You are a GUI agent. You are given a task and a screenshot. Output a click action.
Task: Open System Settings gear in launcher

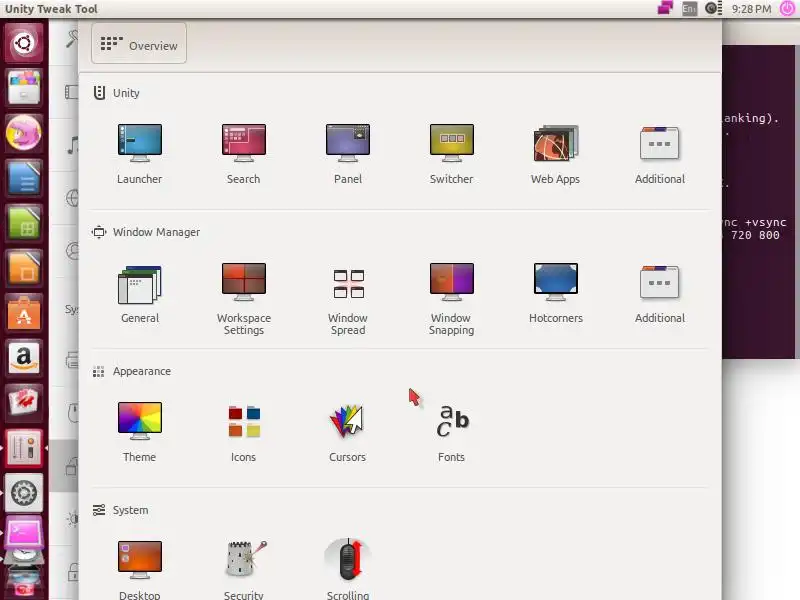click(x=23, y=492)
